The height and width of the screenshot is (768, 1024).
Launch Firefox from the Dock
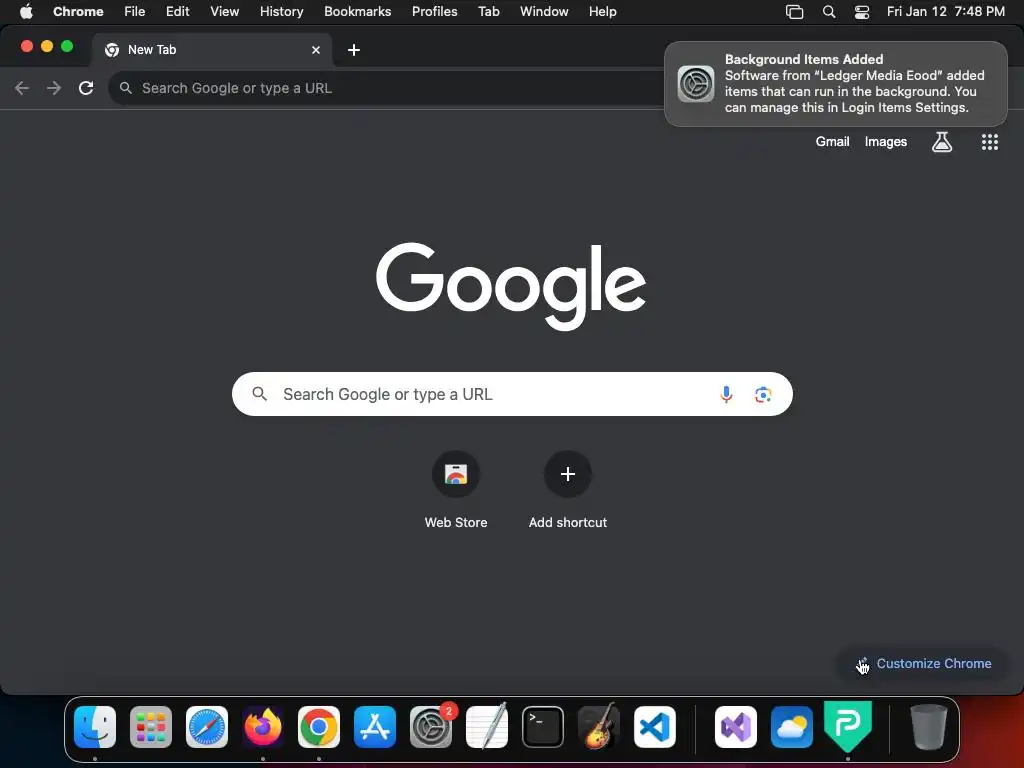263,727
